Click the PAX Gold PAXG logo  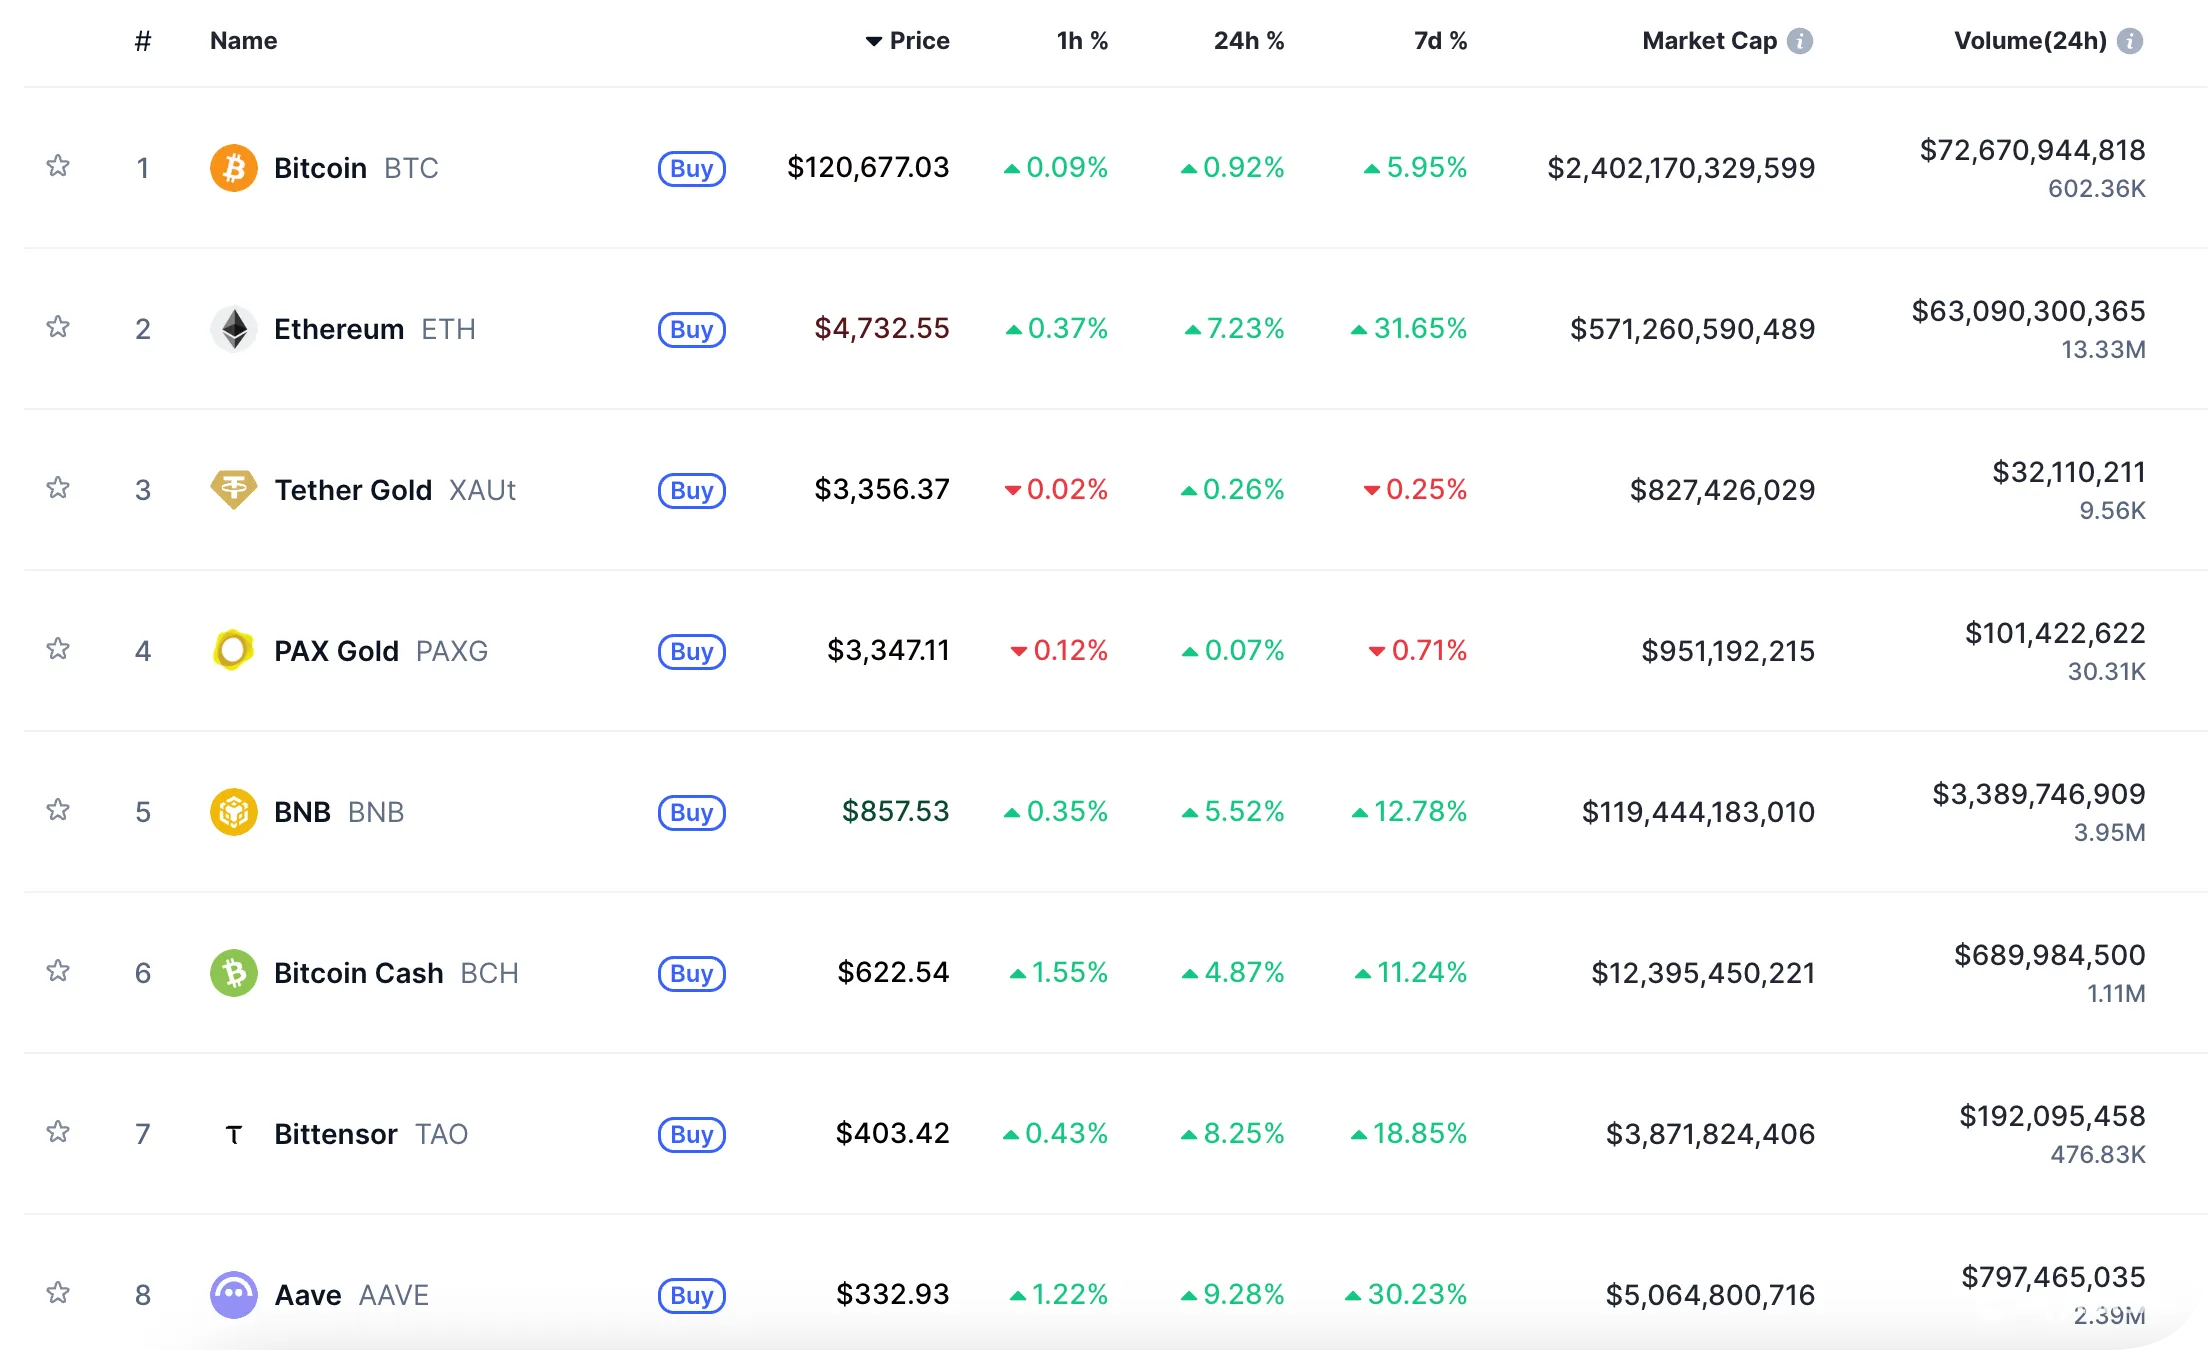coord(233,650)
